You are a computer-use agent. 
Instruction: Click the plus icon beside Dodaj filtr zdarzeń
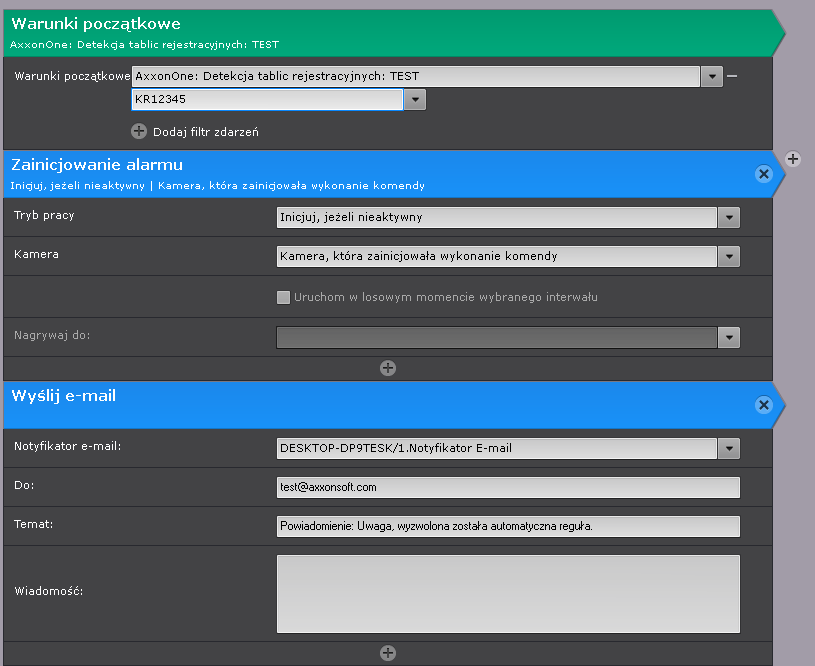(x=139, y=131)
